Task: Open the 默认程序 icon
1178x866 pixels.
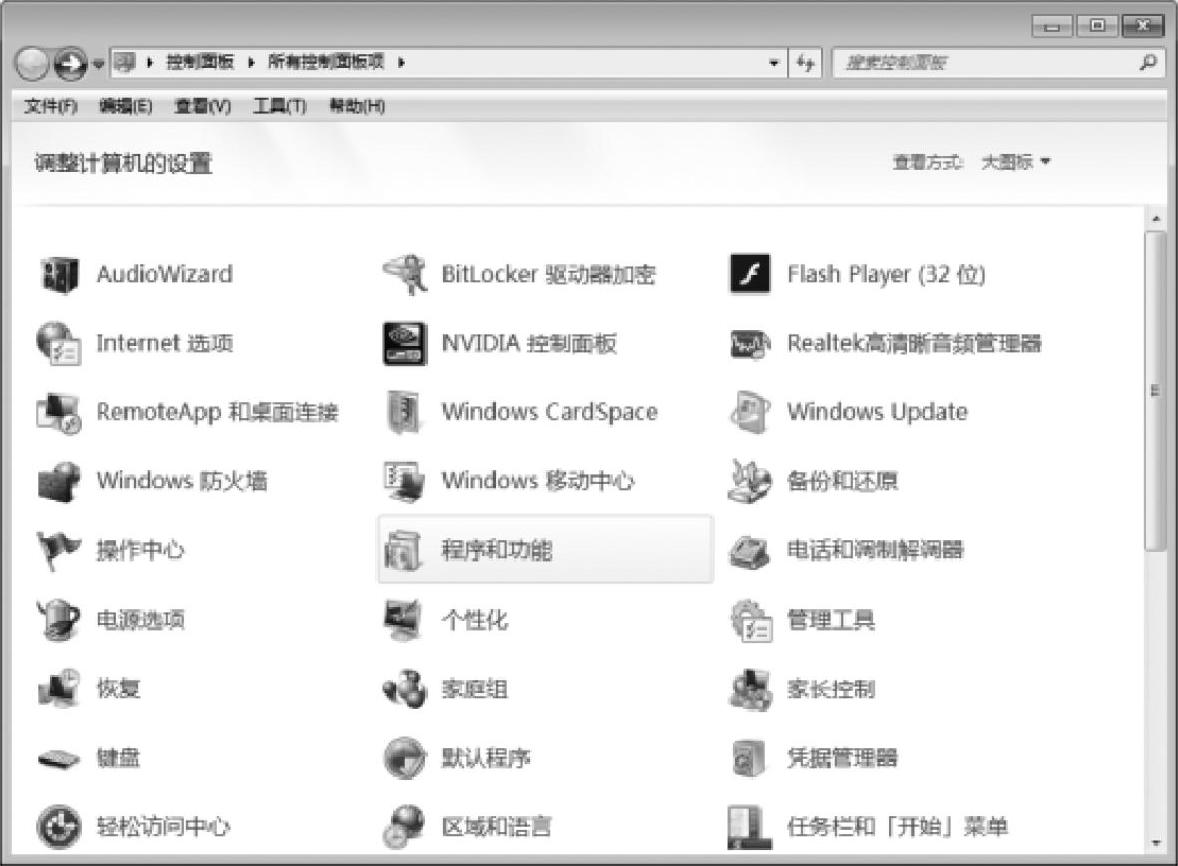Action: pos(405,758)
